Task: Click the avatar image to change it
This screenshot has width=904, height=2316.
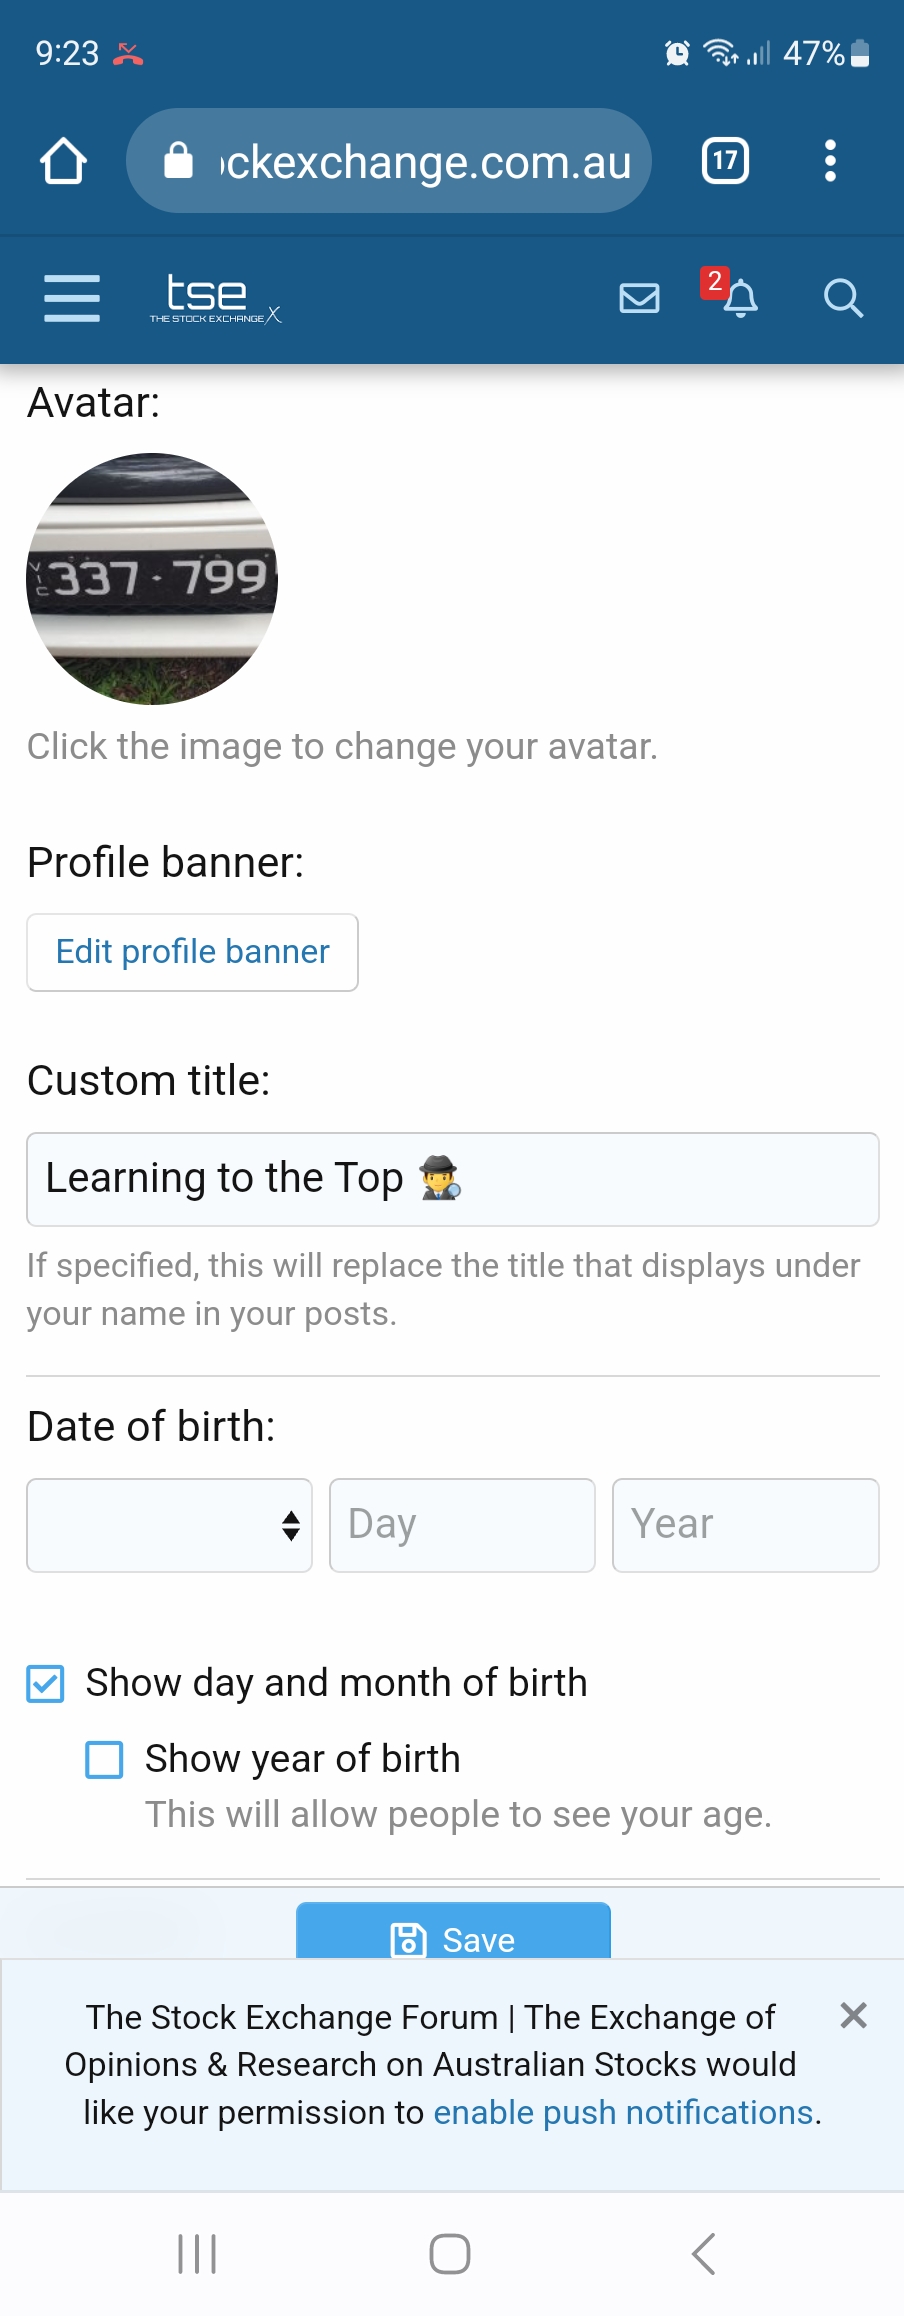Action: (x=152, y=579)
